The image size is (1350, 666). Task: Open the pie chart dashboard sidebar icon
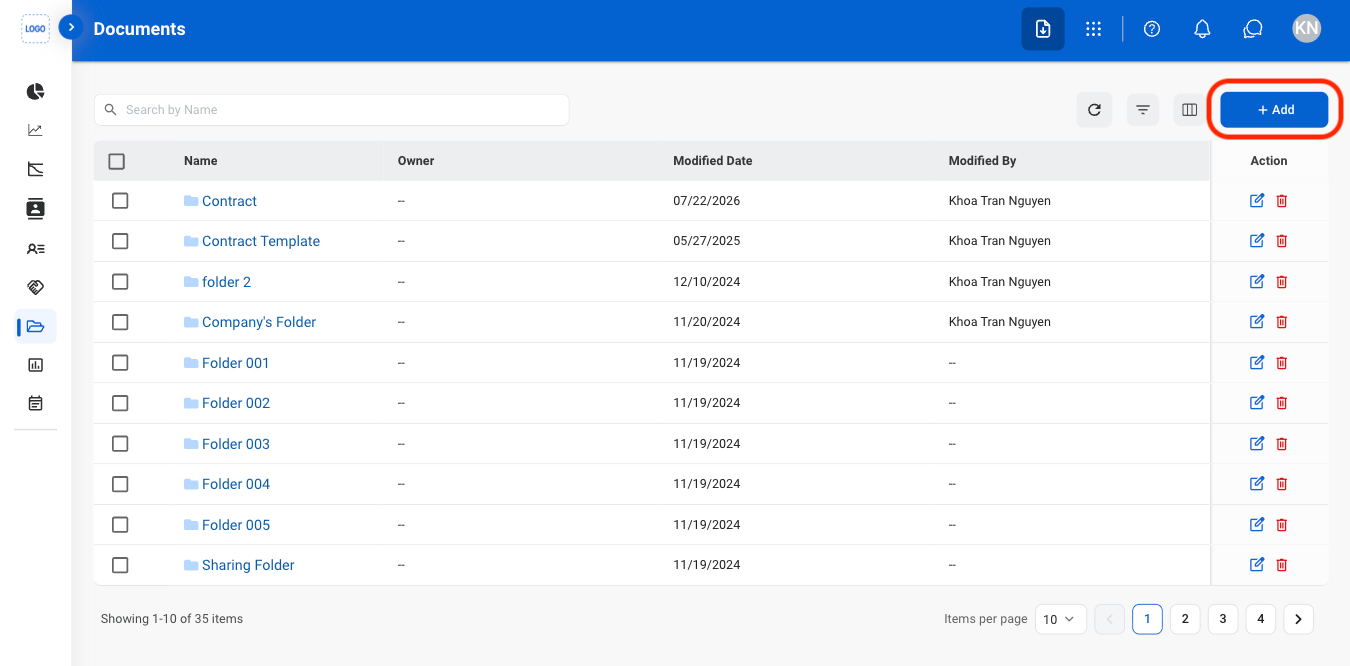(35, 92)
